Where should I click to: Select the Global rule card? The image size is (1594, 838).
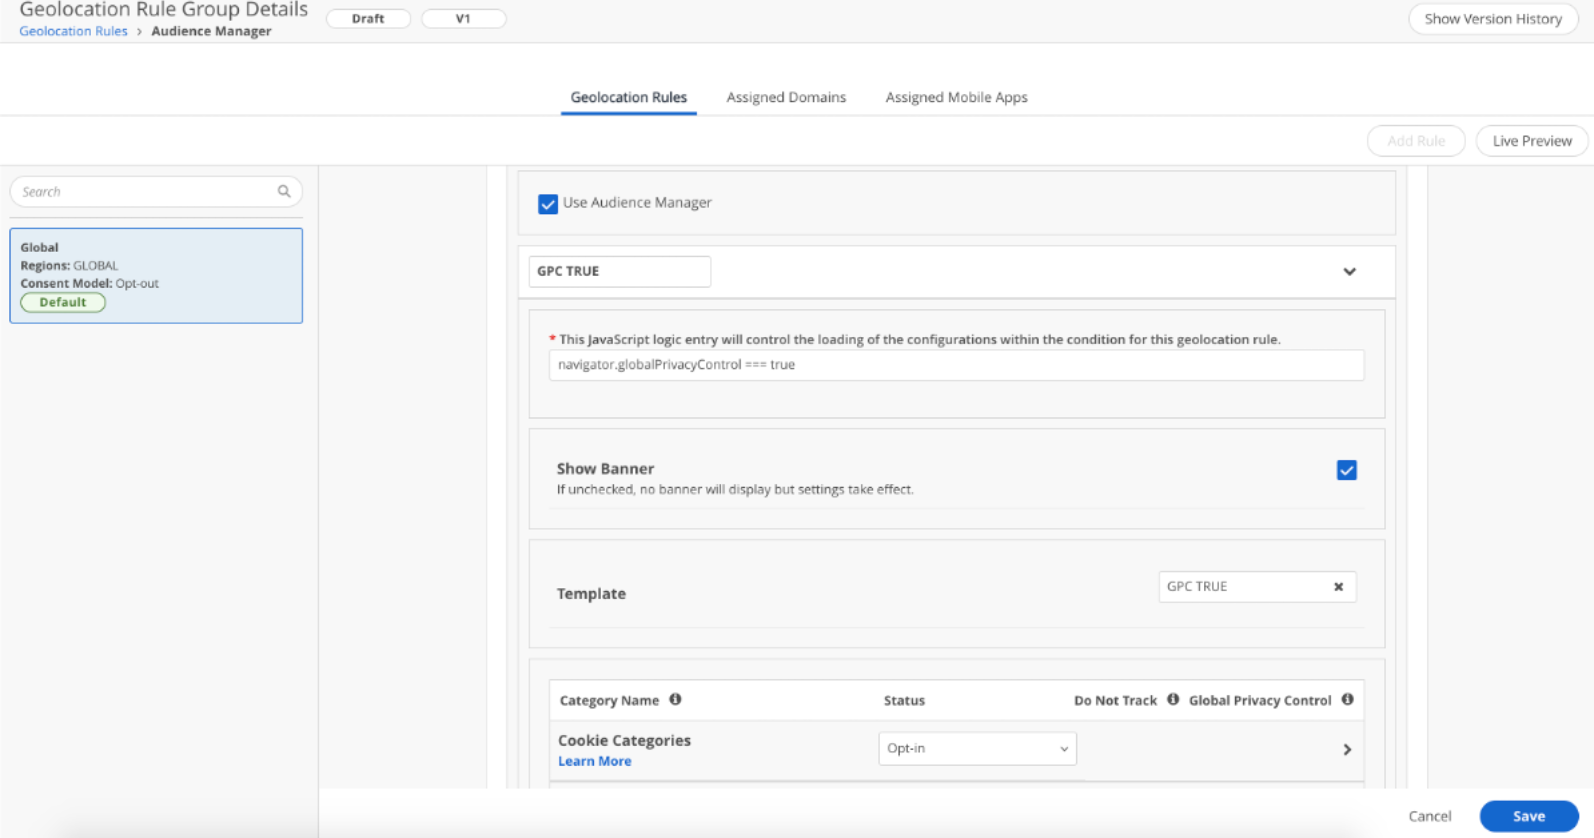(156, 275)
